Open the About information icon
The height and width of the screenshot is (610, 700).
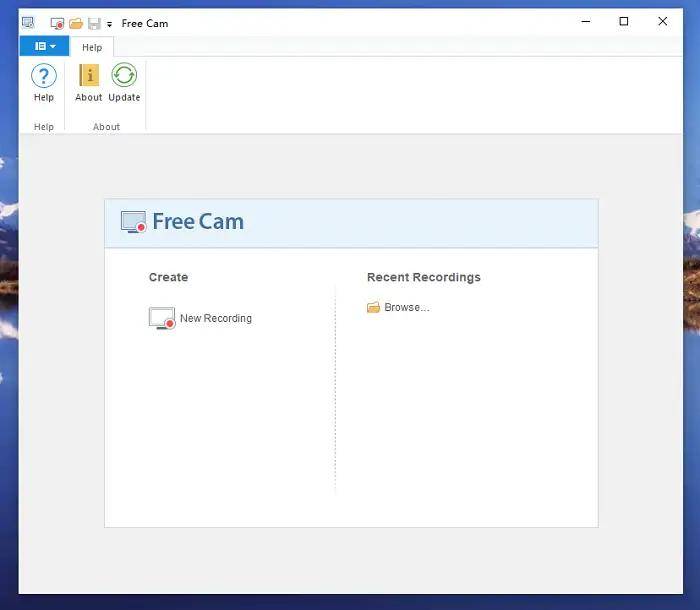pos(88,83)
